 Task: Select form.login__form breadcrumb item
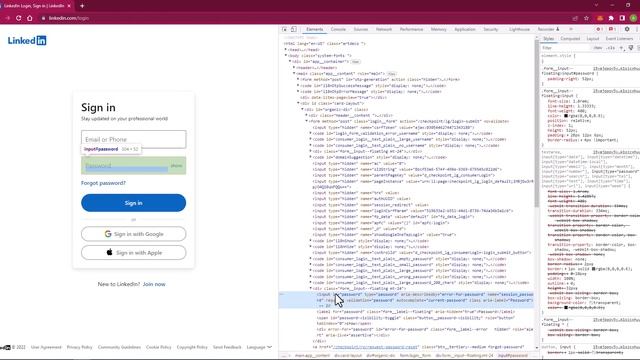point(415,356)
